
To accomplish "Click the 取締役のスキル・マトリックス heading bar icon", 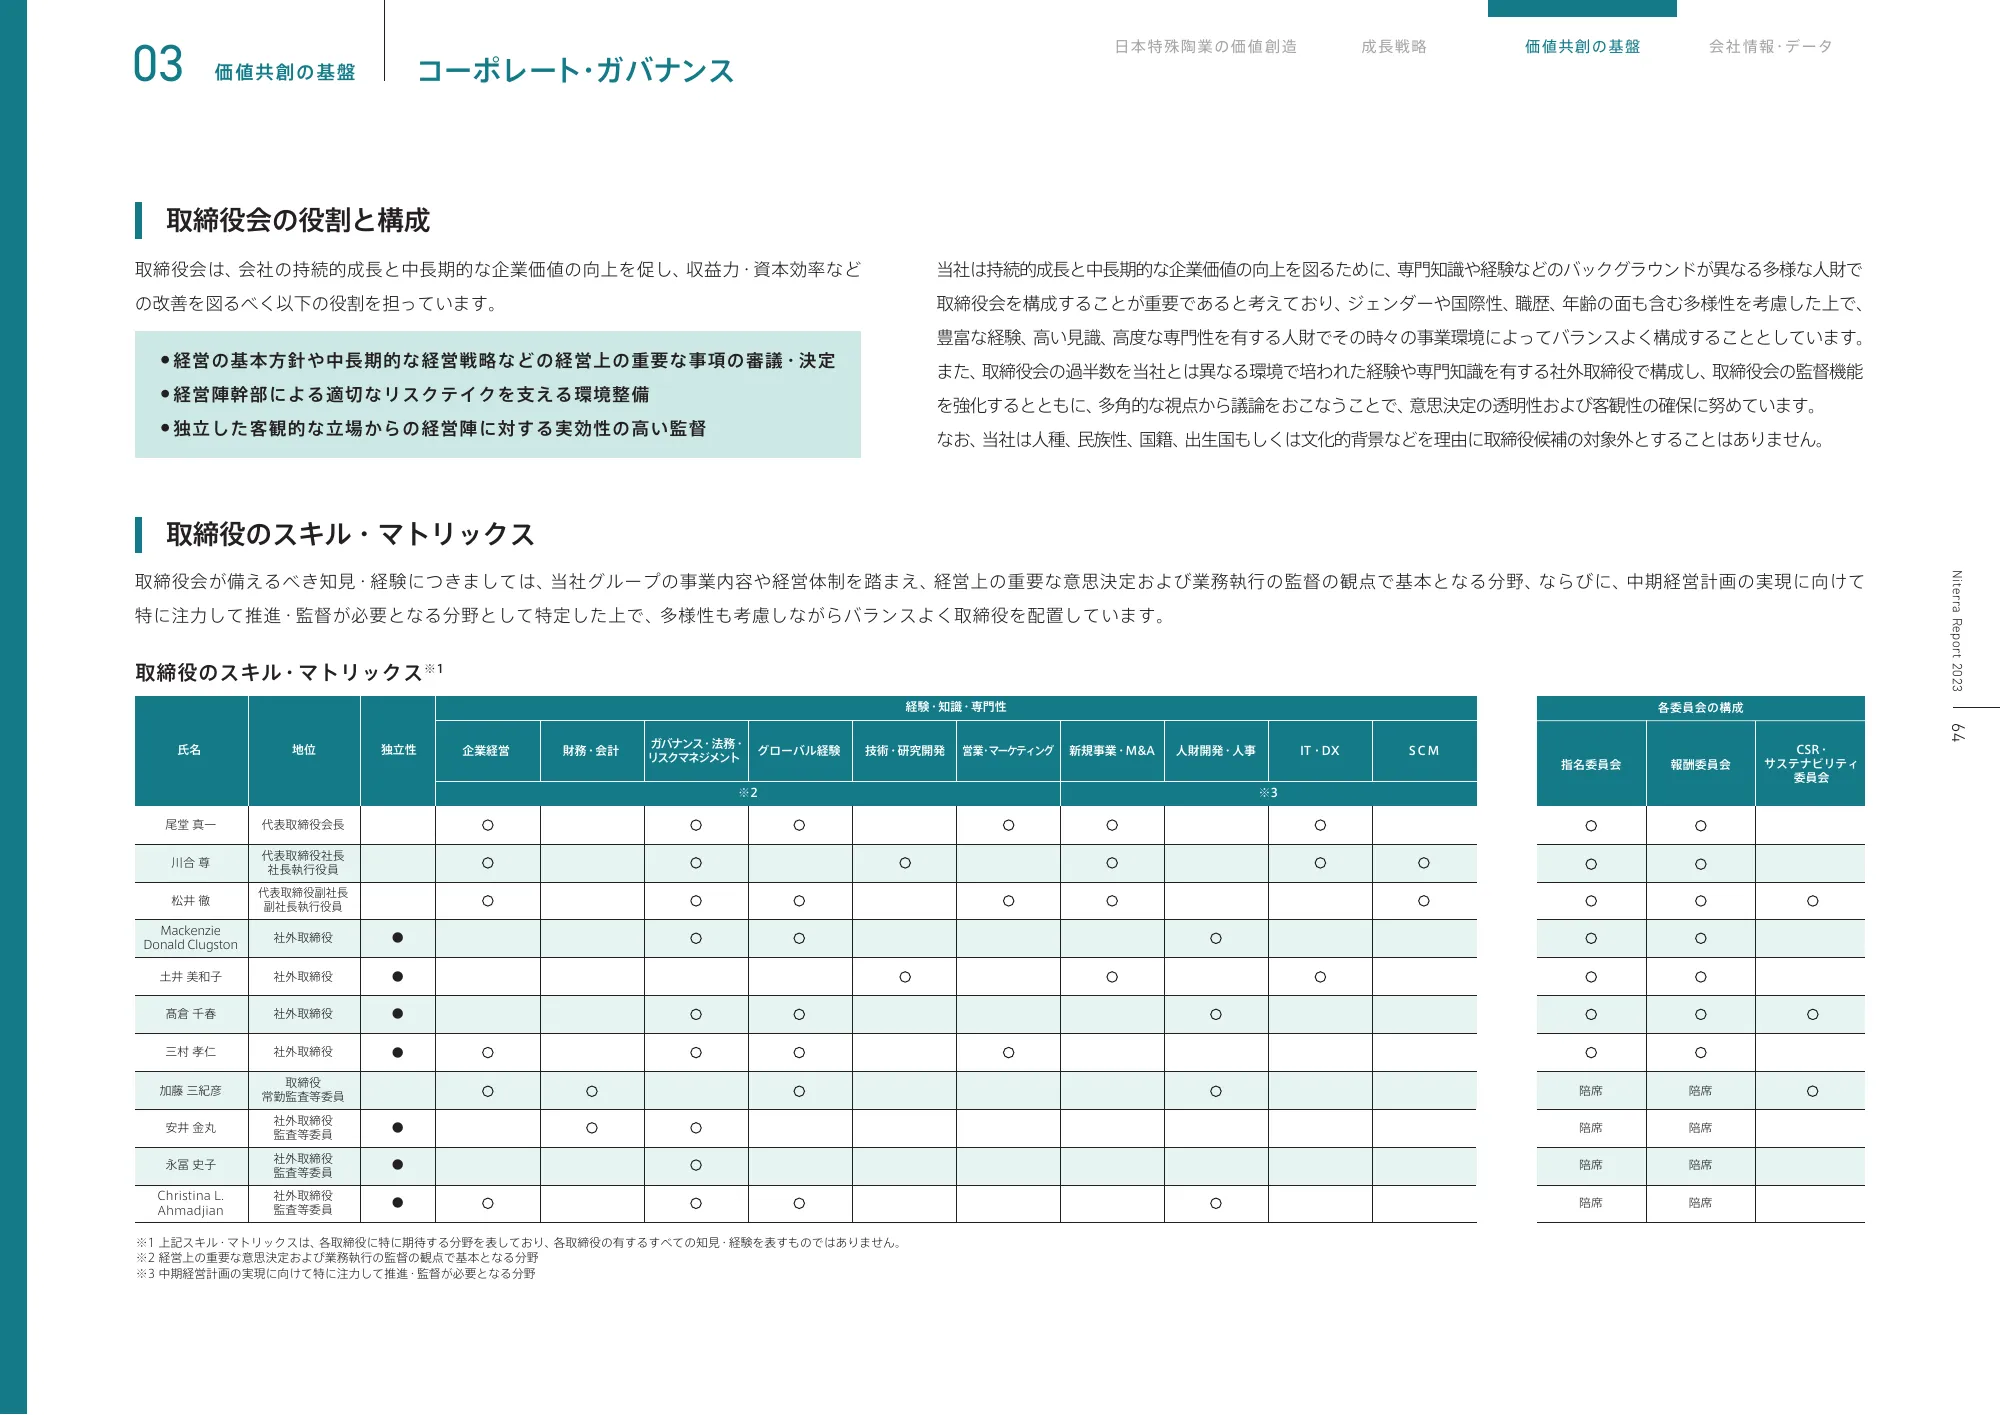I will pyautogui.click(x=140, y=536).
